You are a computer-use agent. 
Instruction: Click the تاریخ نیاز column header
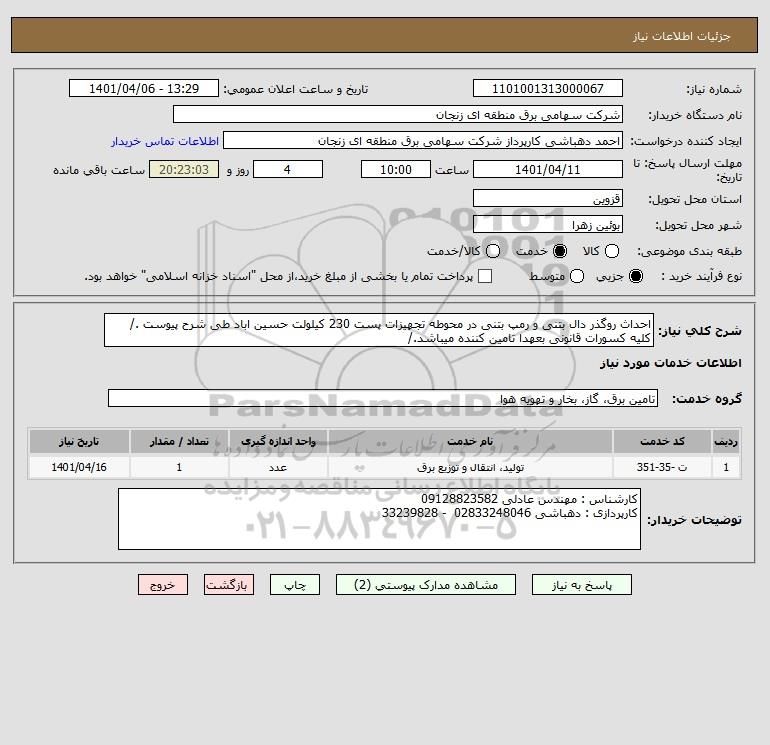coord(79,441)
